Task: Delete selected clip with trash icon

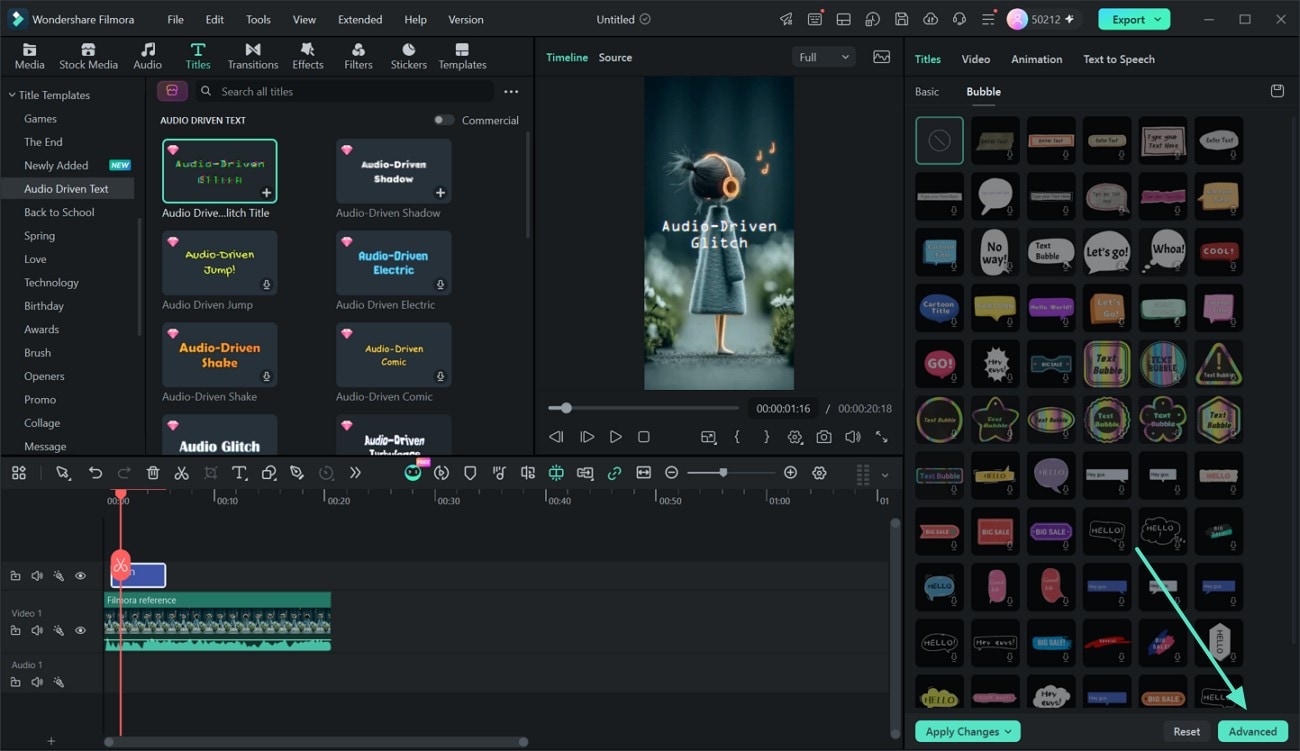Action: 153,473
